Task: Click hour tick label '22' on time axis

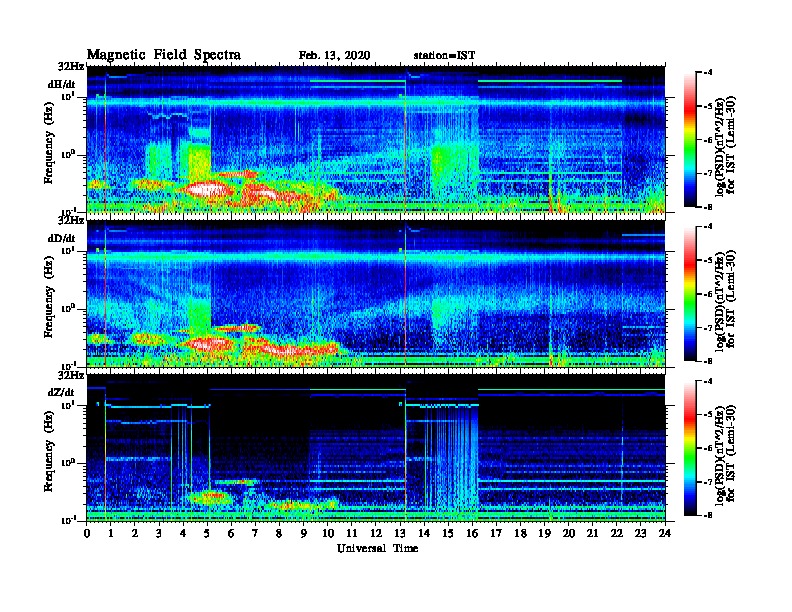Action: [617, 534]
